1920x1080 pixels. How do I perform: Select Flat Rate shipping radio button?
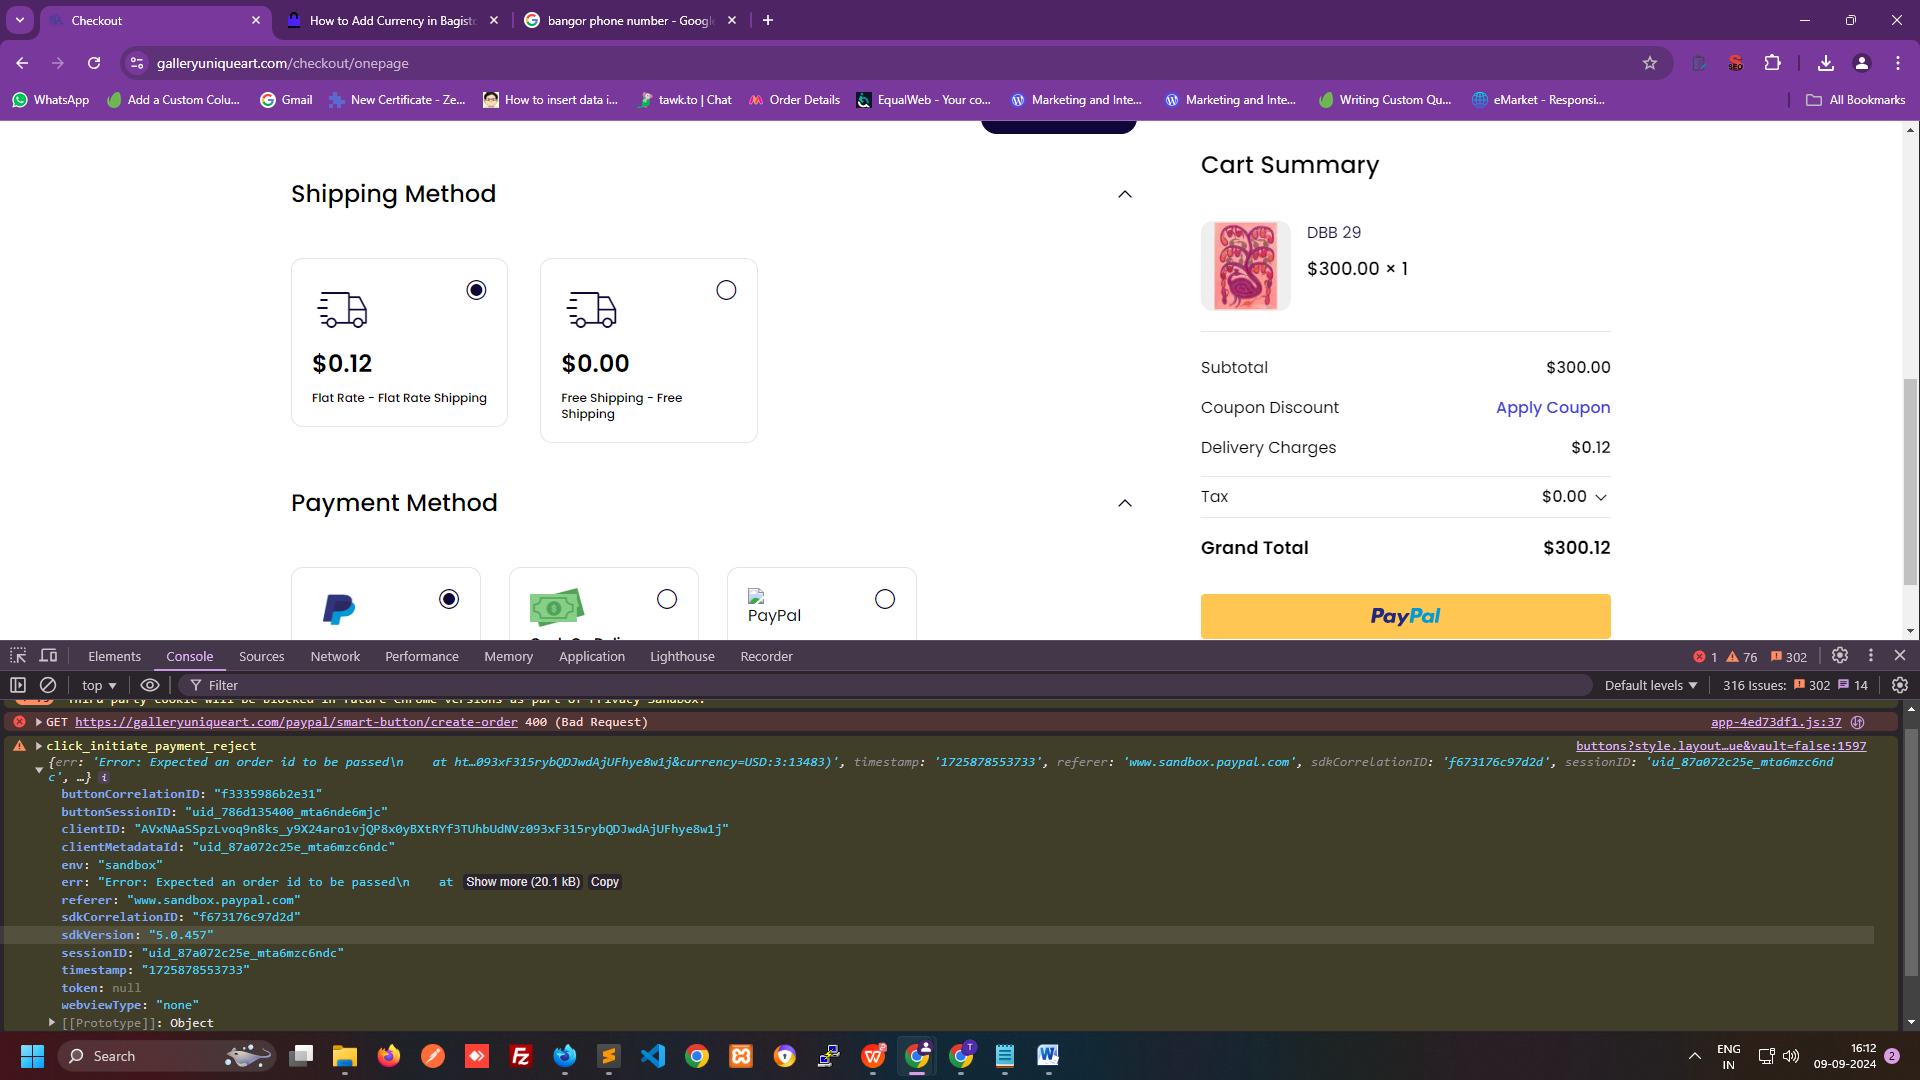[477, 290]
